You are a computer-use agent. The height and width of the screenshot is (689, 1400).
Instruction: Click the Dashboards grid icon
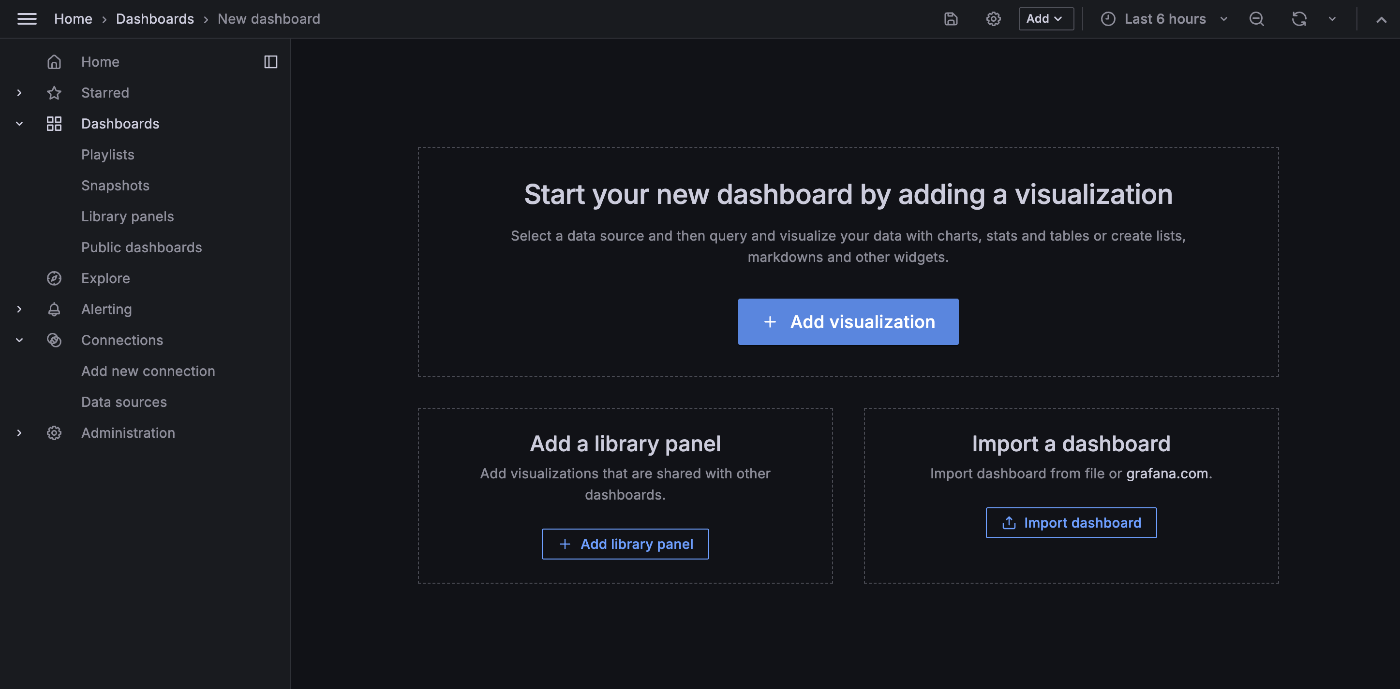click(54, 124)
